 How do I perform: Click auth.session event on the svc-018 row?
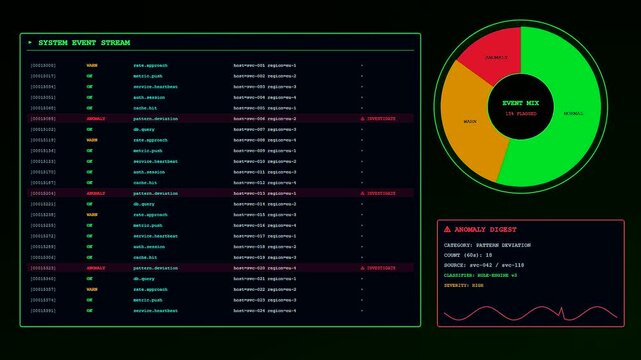point(149,247)
